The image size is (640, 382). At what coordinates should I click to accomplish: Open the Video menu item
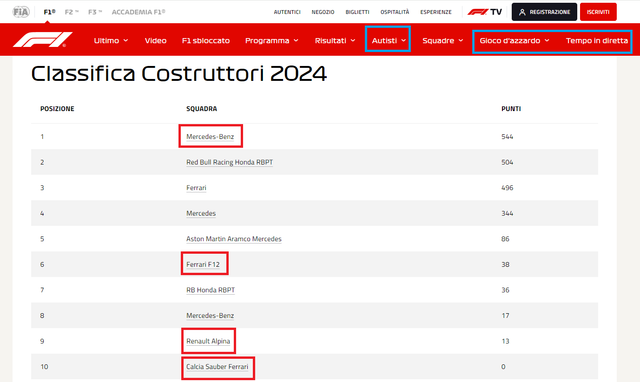pos(156,40)
